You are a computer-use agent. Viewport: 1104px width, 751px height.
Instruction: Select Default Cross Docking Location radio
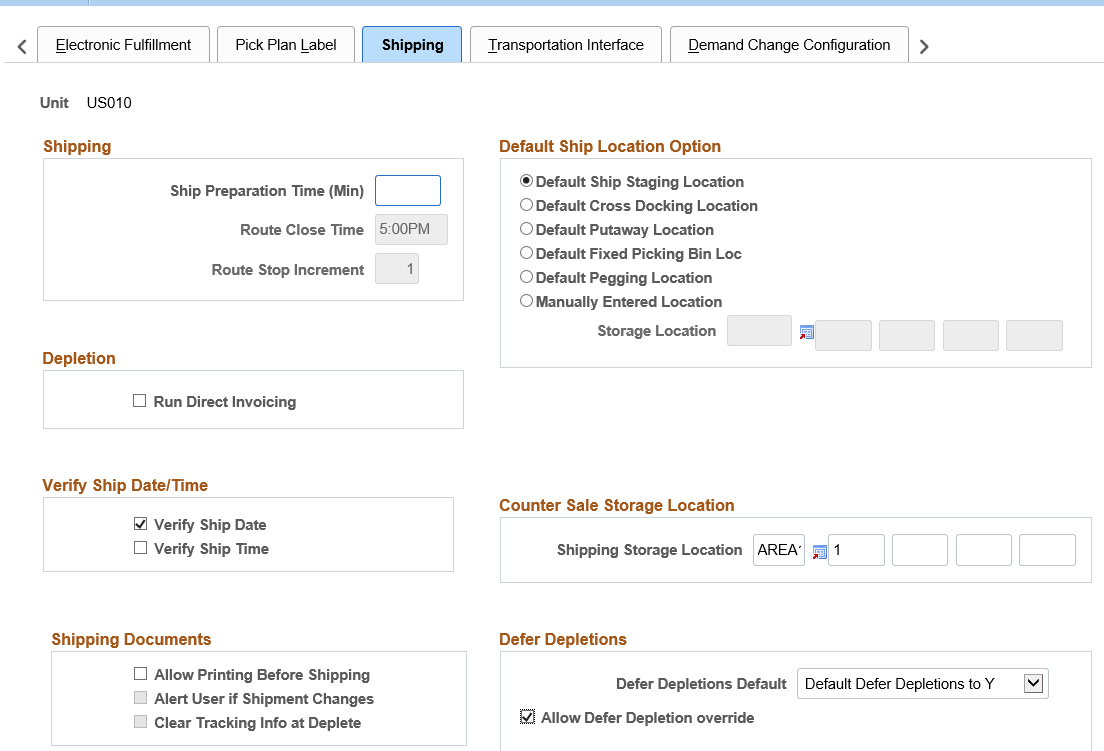point(527,205)
